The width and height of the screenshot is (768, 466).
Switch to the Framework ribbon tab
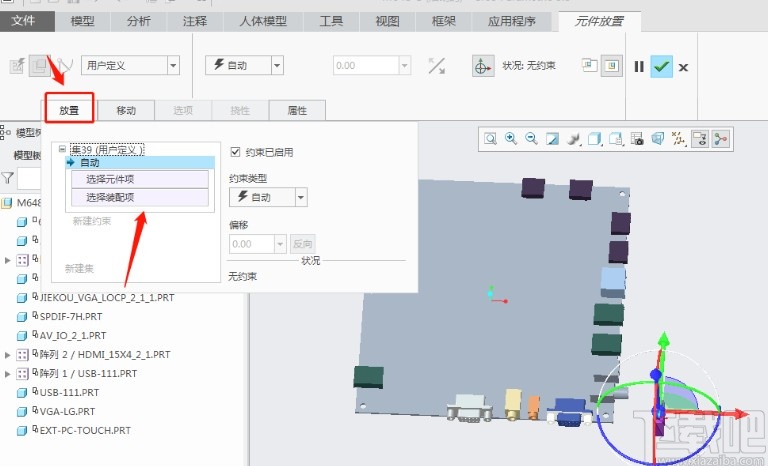[444, 22]
